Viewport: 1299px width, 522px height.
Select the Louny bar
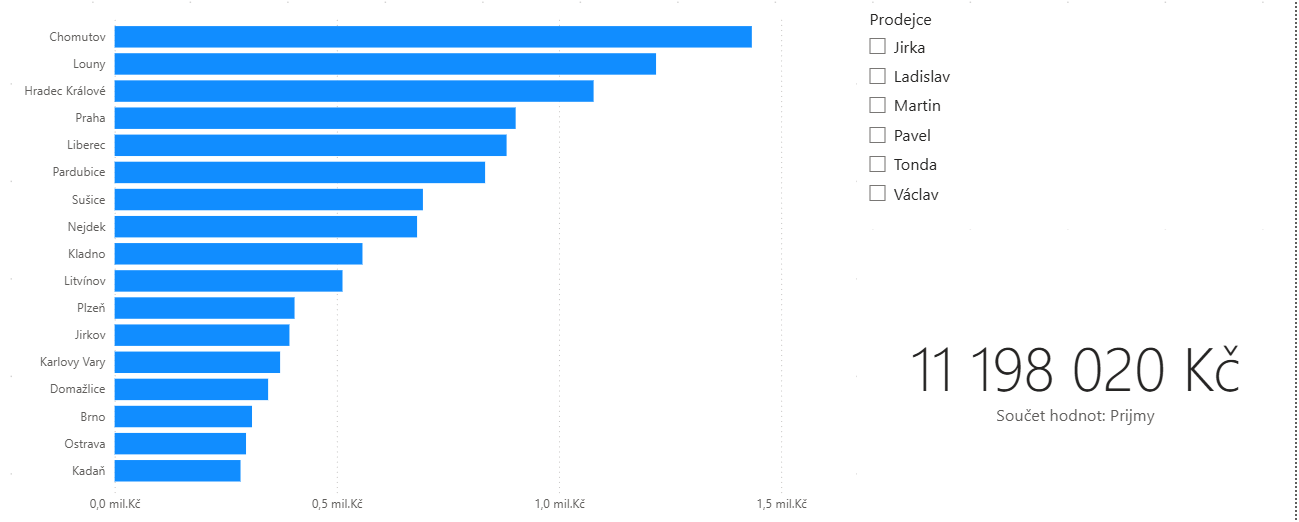pyautogui.click(x=385, y=64)
